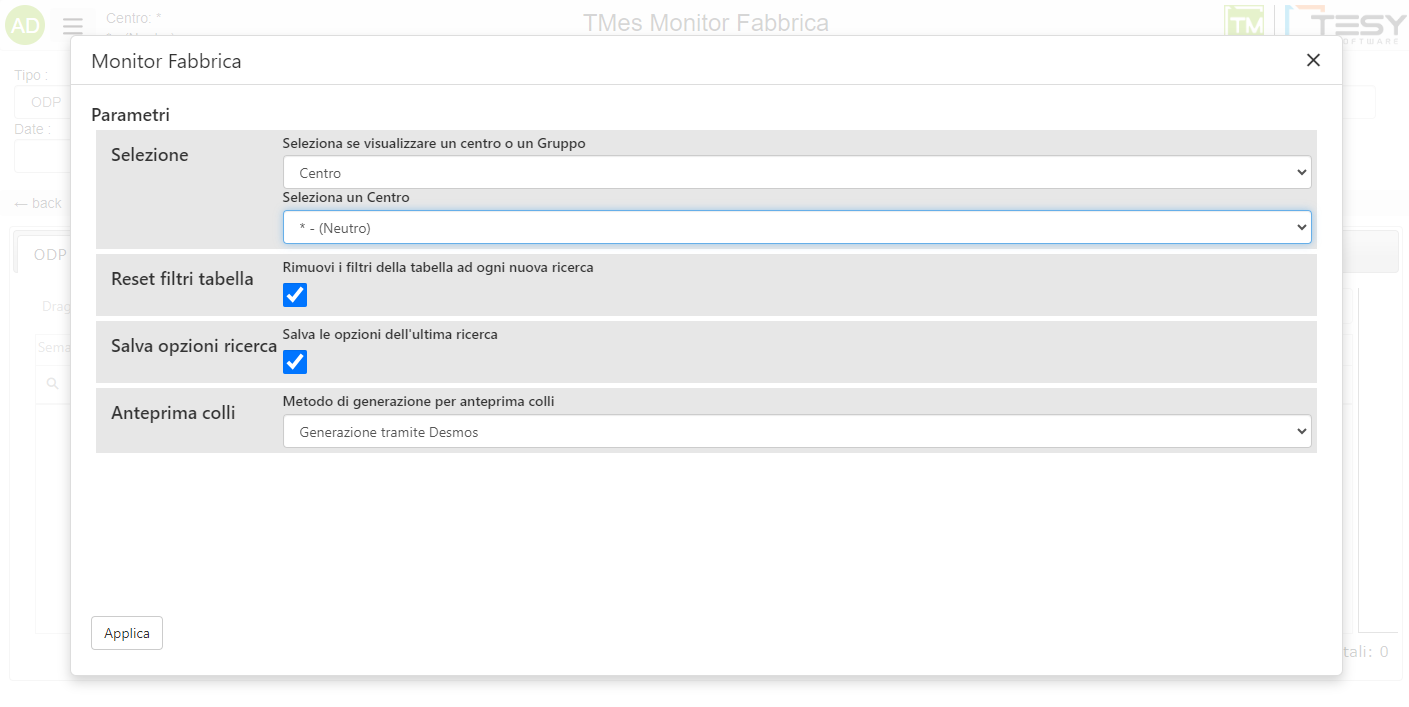1409x707 pixels.
Task: Click the Tipo field showing ODP
Action: [42, 102]
